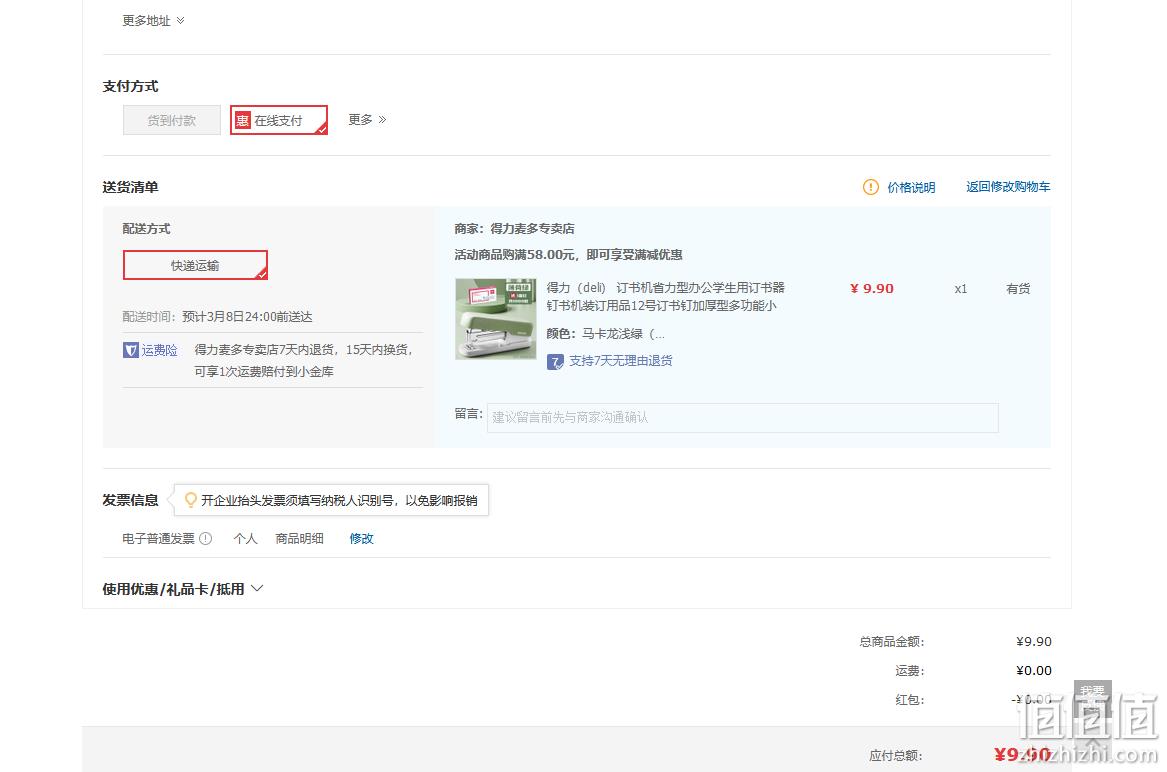Image resolution: width=1167 pixels, height=772 pixels.
Task: Open the deli stapler product thumbnail
Action: click(496, 319)
